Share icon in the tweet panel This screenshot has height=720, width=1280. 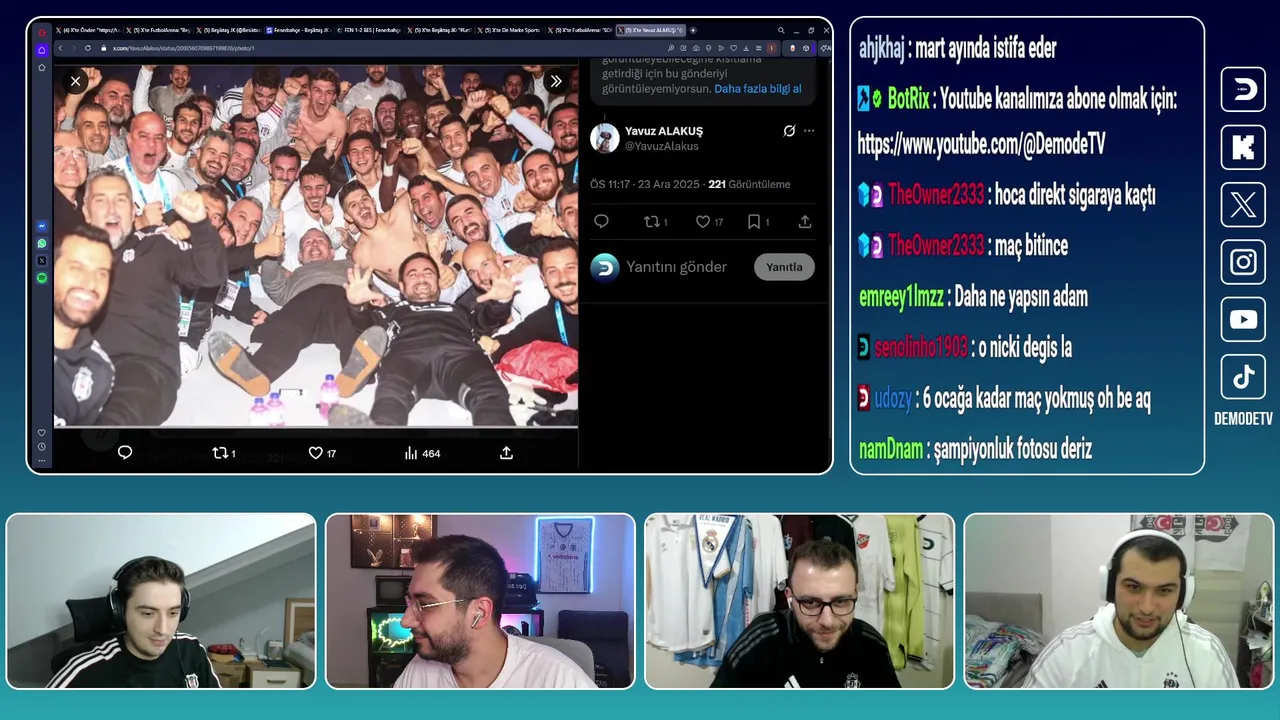point(805,222)
